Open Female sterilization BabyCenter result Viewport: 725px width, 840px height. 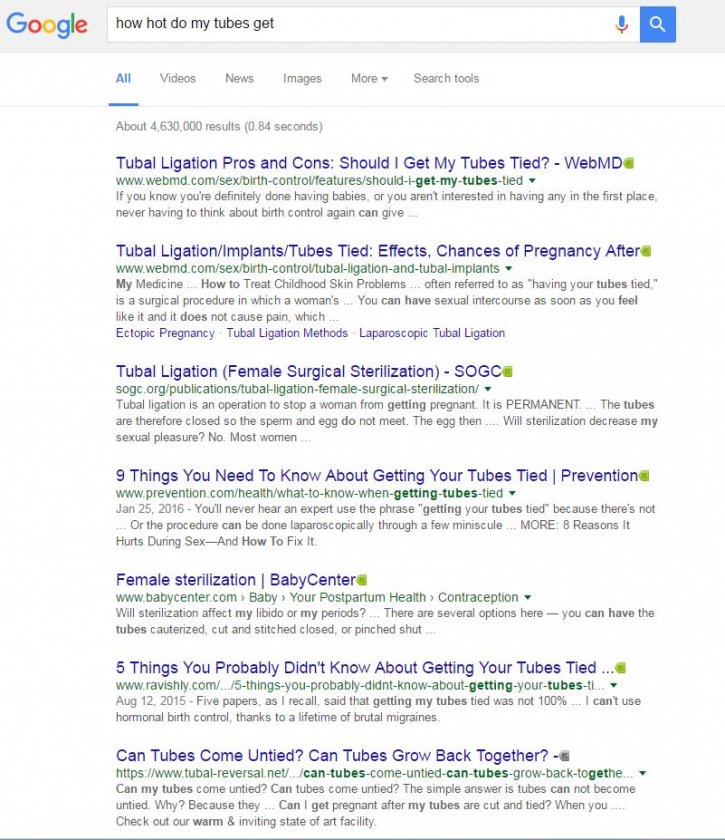(x=236, y=580)
